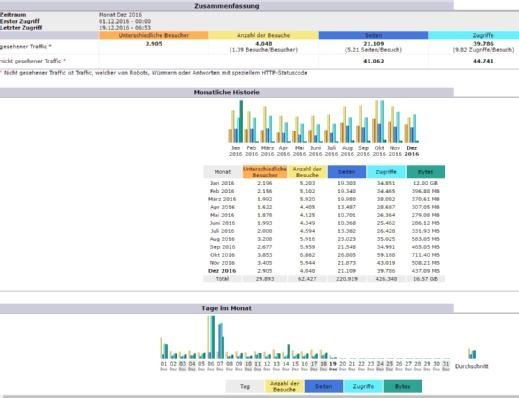Select the Dez 2016 row in monthly table
Image resolution: width=519 pixels, height=398 pixels.
pyautogui.click(x=324, y=271)
